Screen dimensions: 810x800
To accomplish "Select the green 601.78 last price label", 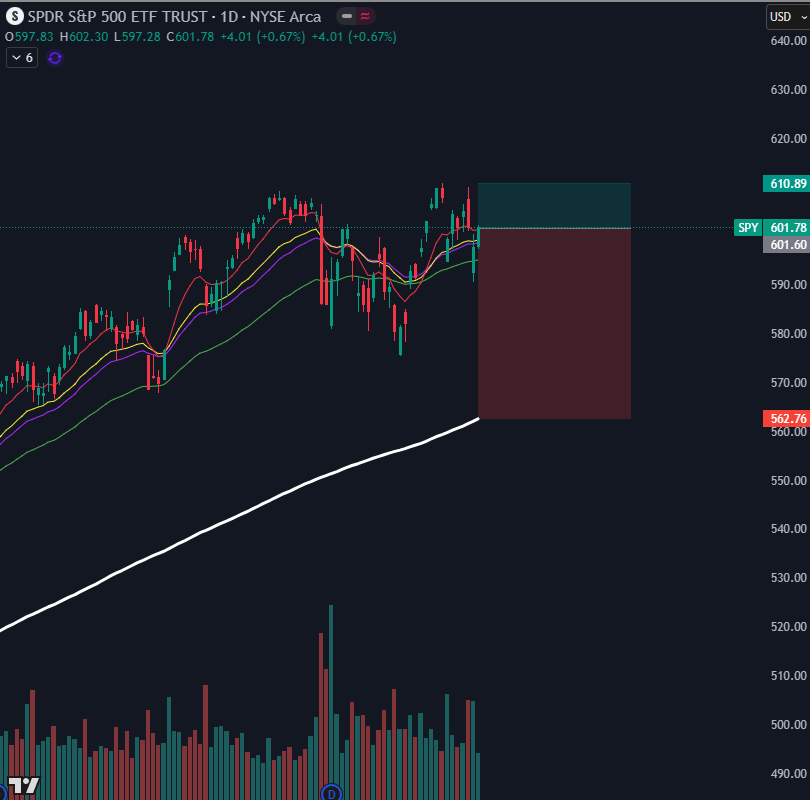I will (x=786, y=228).
